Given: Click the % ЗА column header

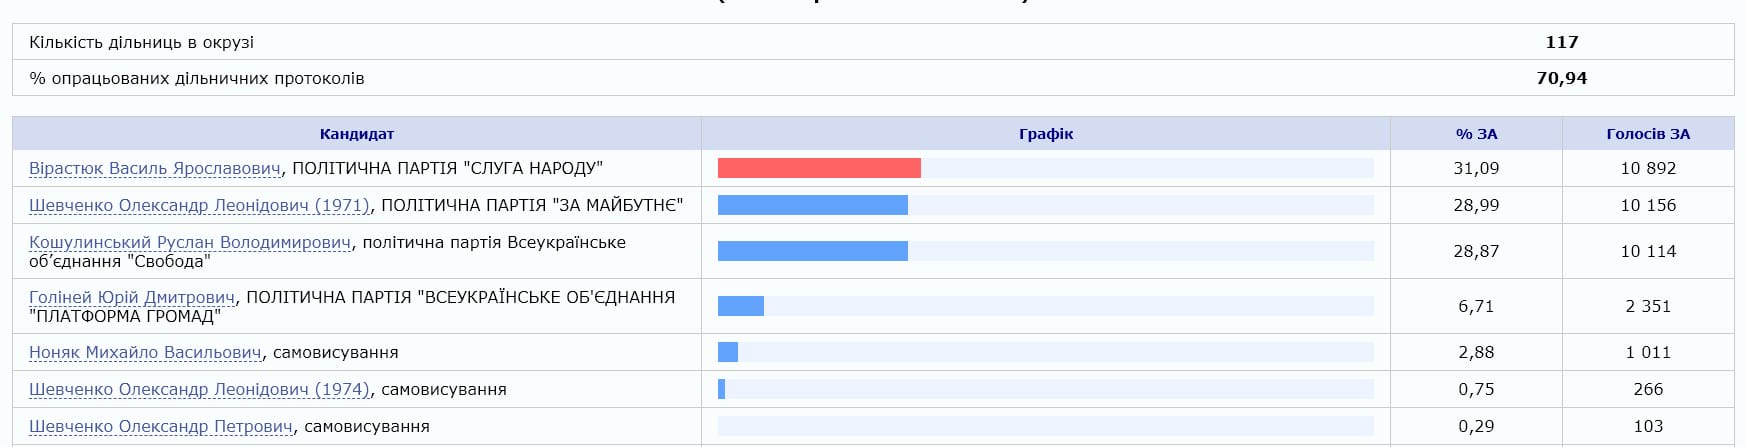Looking at the screenshot, I should (x=1476, y=134).
